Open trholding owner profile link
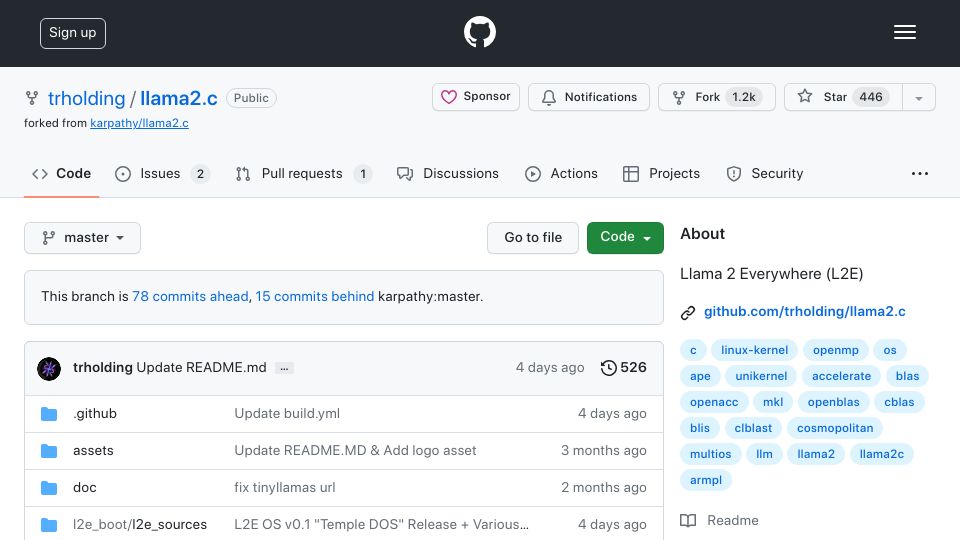 [86, 98]
